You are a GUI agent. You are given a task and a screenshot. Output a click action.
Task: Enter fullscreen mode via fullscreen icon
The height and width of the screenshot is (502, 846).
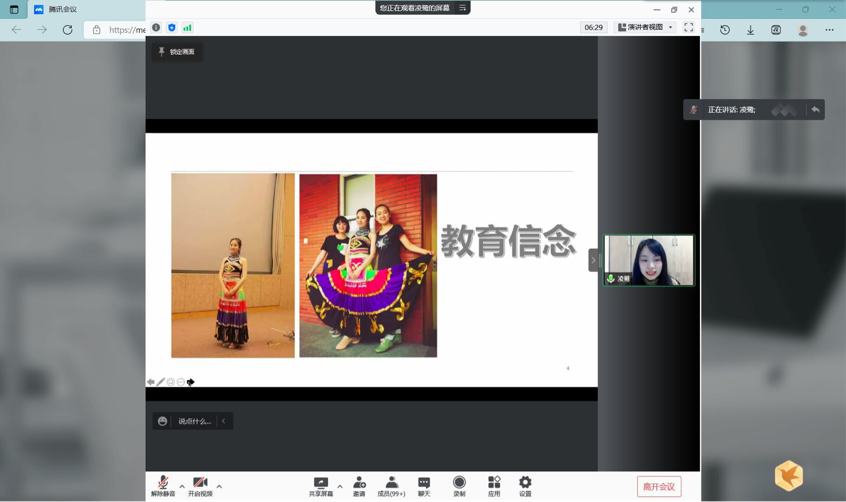(x=689, y=28)
